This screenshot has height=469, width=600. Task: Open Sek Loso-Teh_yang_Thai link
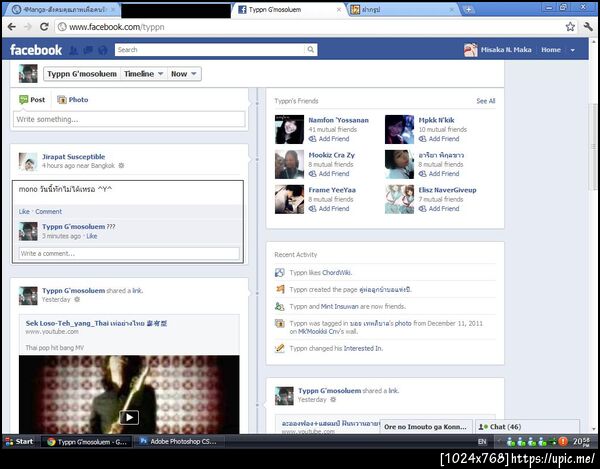96,324
